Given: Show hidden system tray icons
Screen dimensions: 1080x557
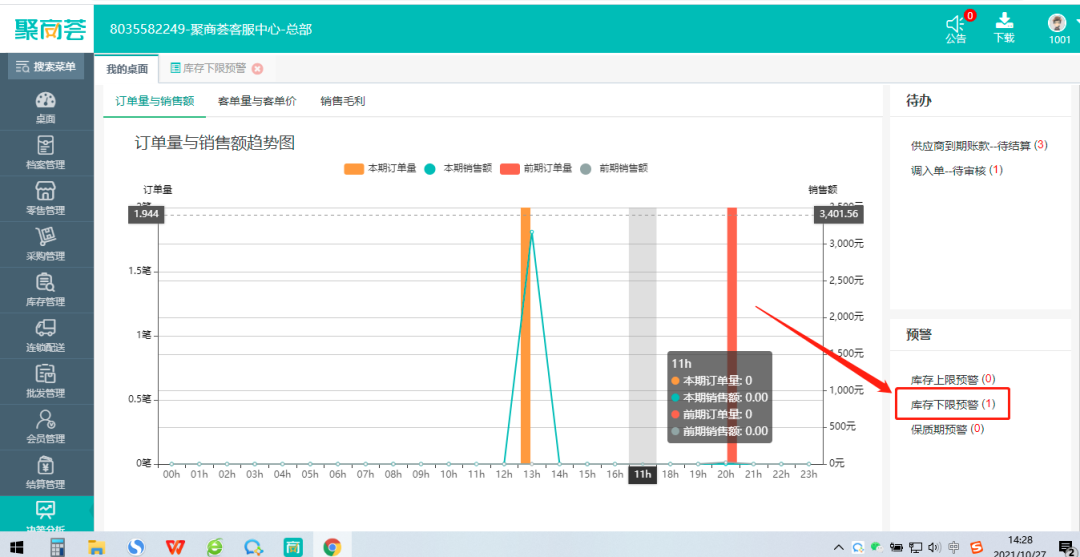Looking at the screenshot, I should [x=838, y=547].
